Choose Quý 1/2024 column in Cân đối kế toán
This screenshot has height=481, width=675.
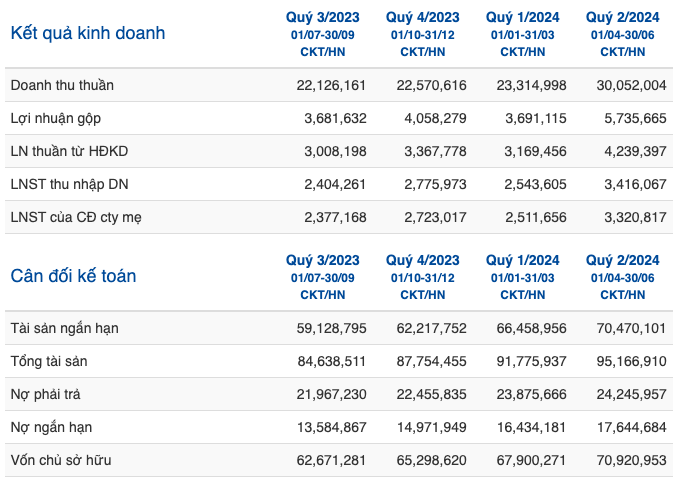click(523, 260)
